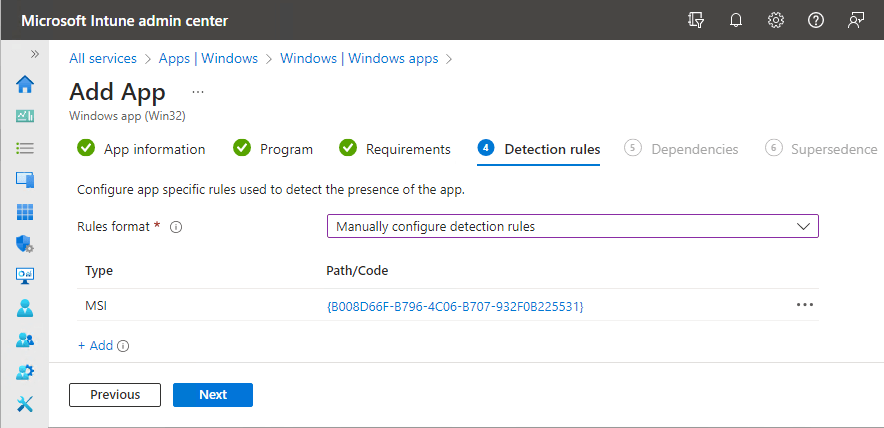Open Rules format dropdown
The width and height of the screenshot is (884, 428).
pyautogui.click(x=572, y=227)
